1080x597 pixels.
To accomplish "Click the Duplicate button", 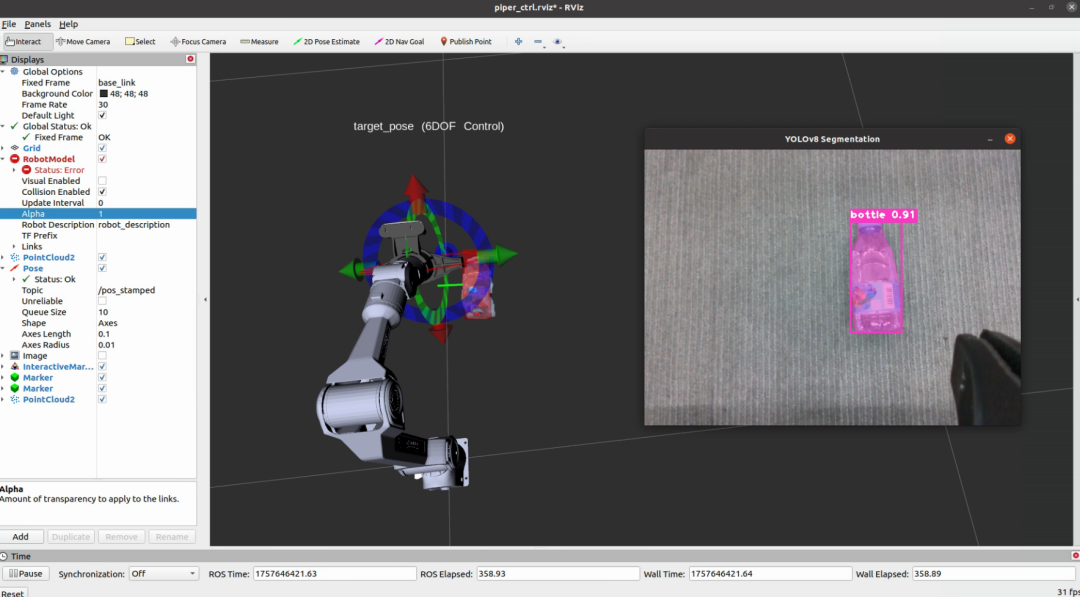I will pyautogui.click(x=71, y=537).
